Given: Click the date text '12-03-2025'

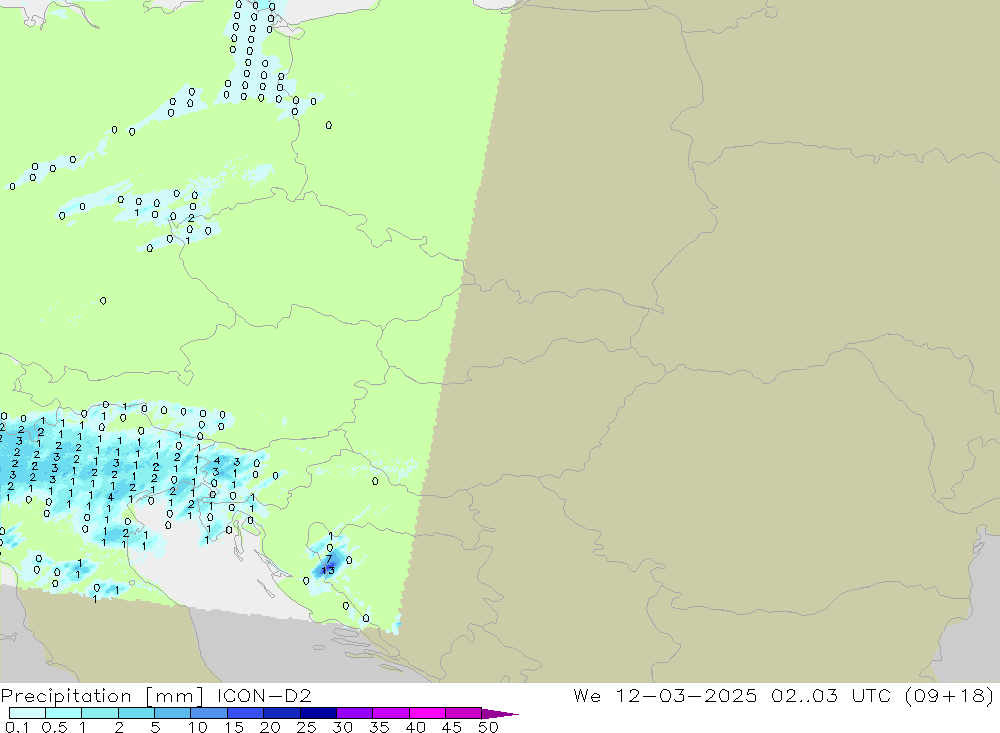Looking at the screenshot, I should click(686, 695).
